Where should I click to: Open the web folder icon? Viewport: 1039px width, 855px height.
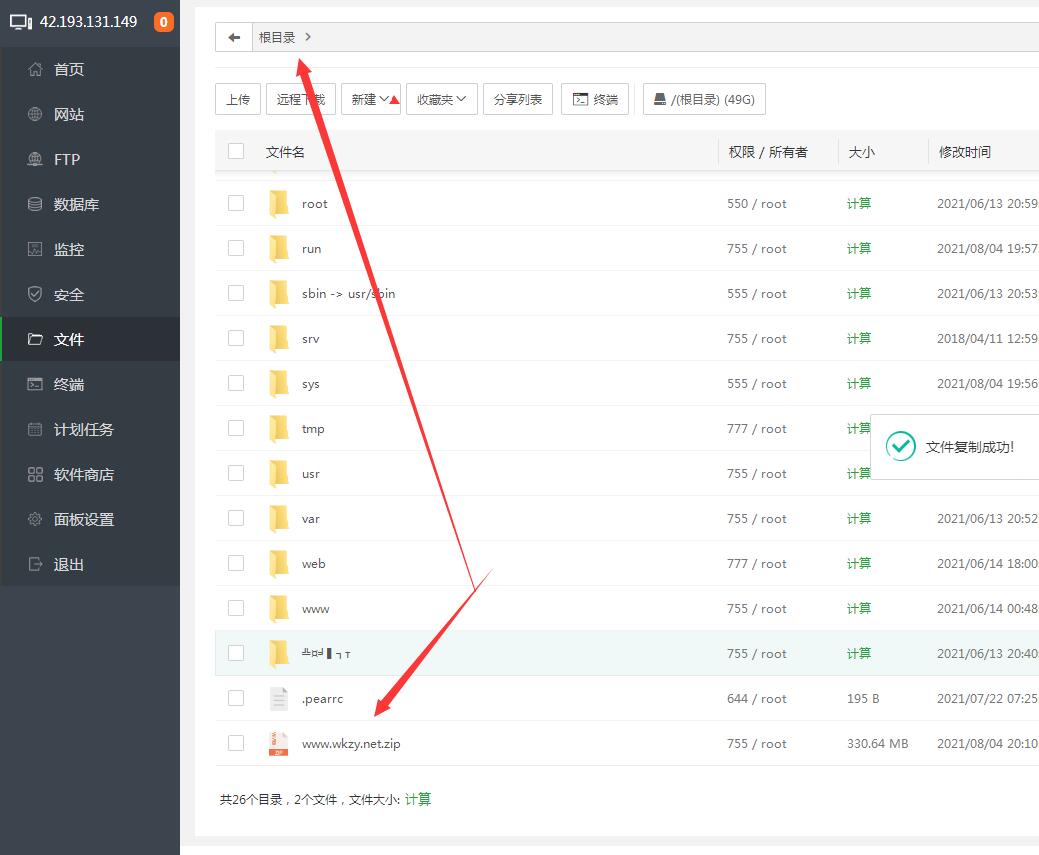pos(279,563)
